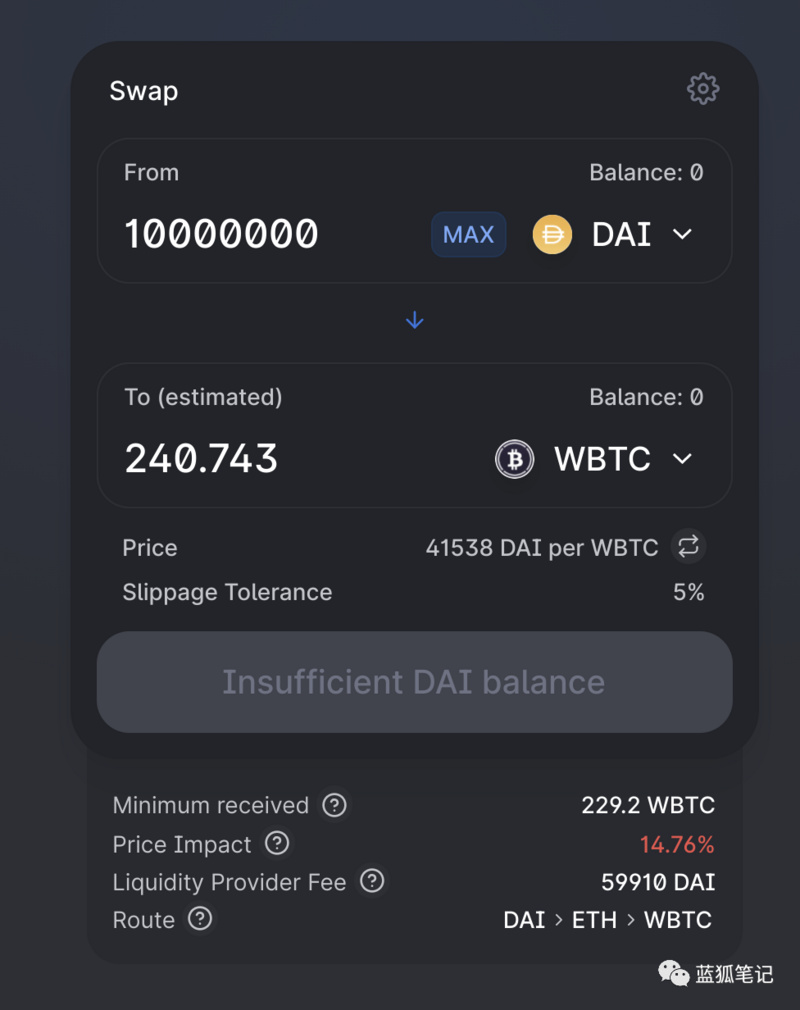Show help for Route
This screenshot has width=800, height=1010.
200,919
